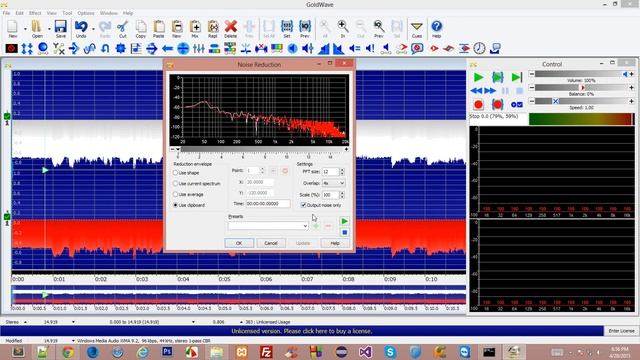Select the Use shape radio option
Screen dimensions: 640x360
click(187, 173)
